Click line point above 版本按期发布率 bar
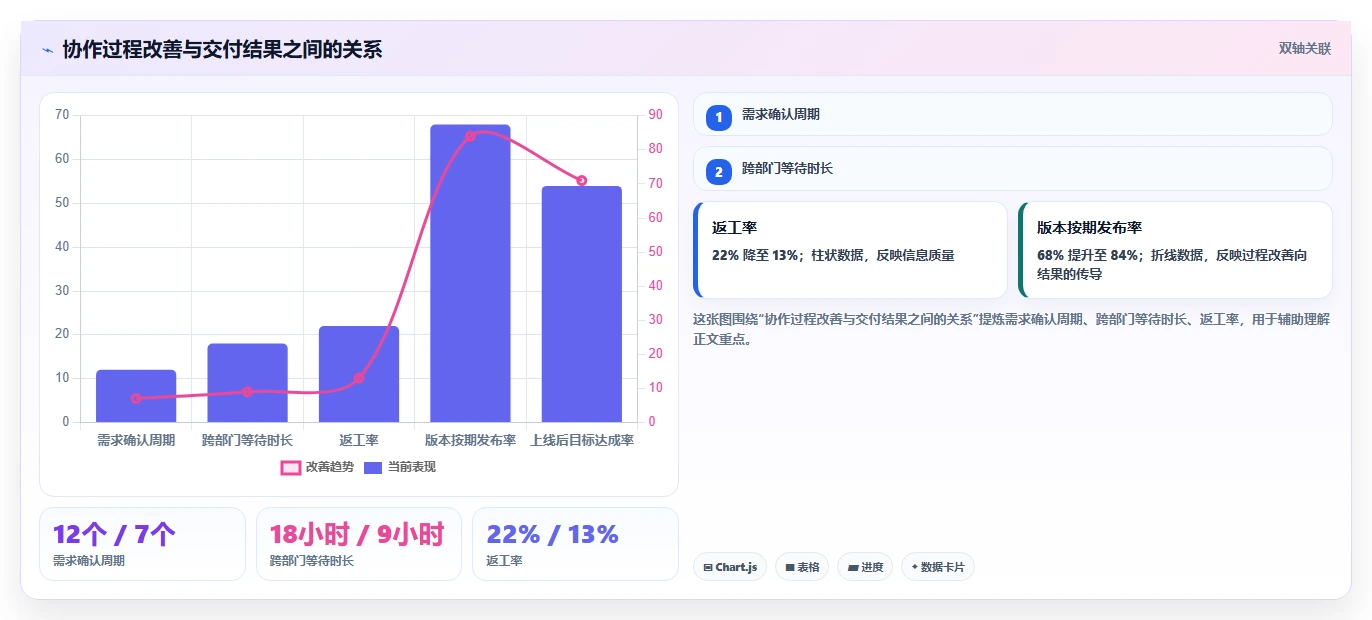 click(x=470, y=136)
